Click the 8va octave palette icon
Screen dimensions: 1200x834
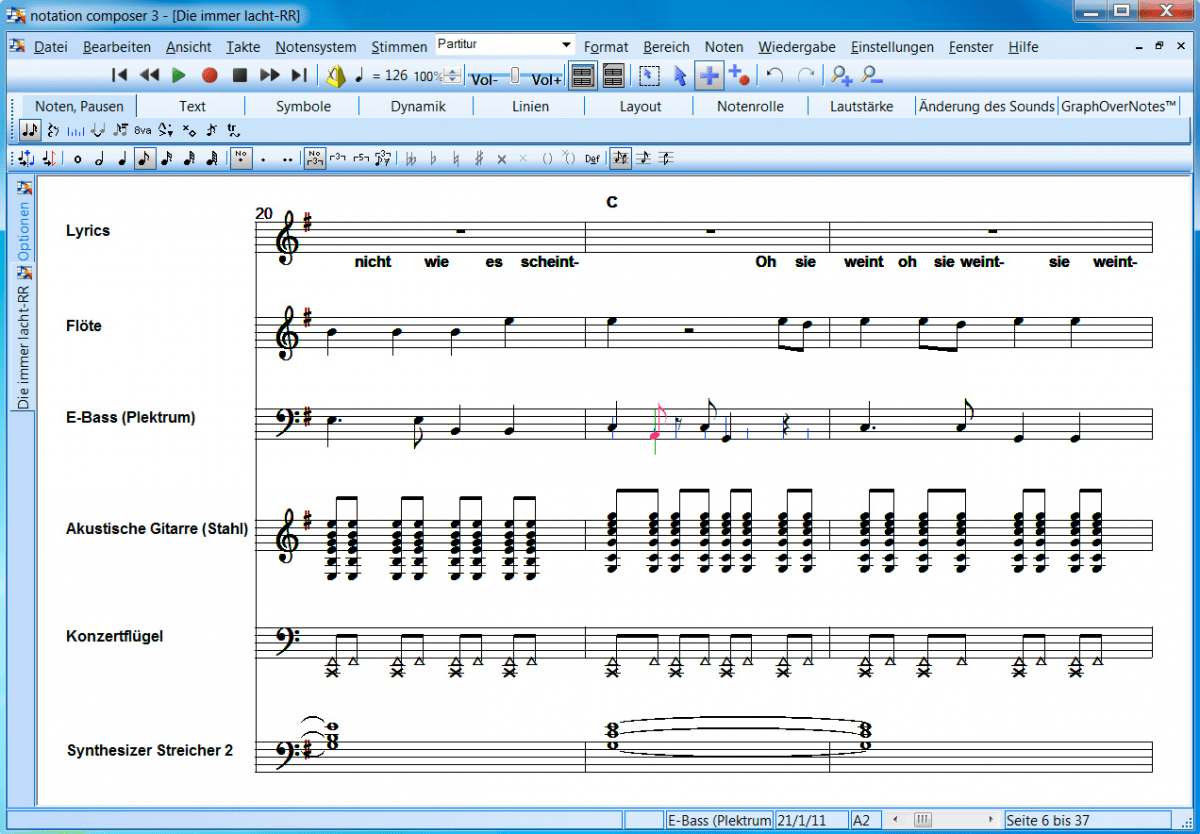(x=142, y=130)
